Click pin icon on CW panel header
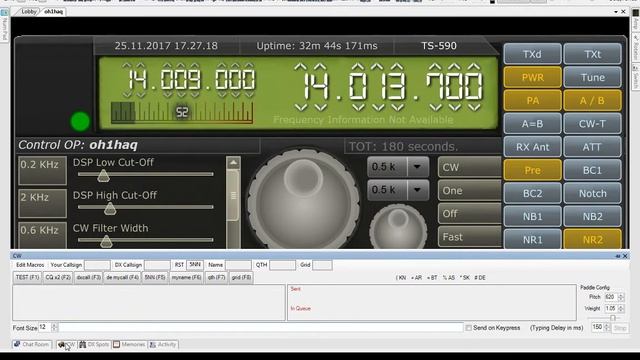 coord(618,256)
